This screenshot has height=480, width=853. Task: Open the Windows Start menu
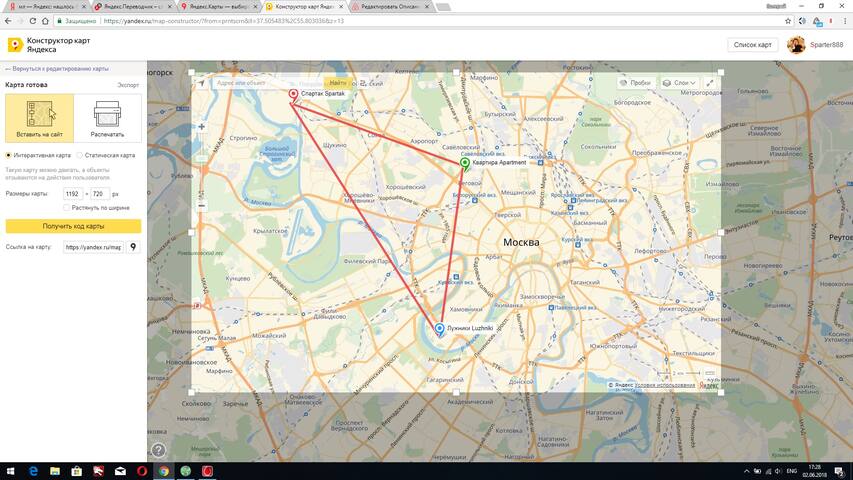(10, 471)
